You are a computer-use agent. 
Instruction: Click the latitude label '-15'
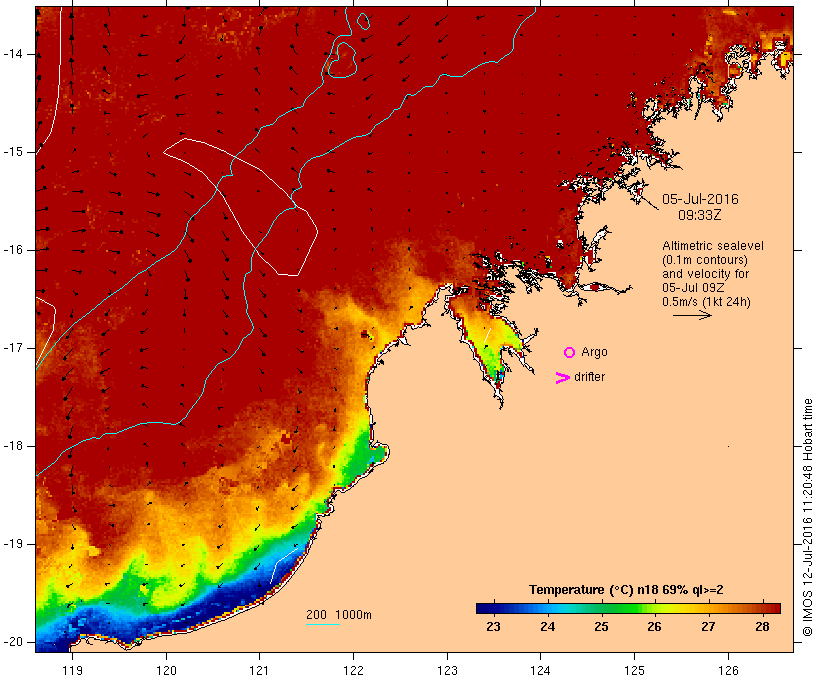13,152
